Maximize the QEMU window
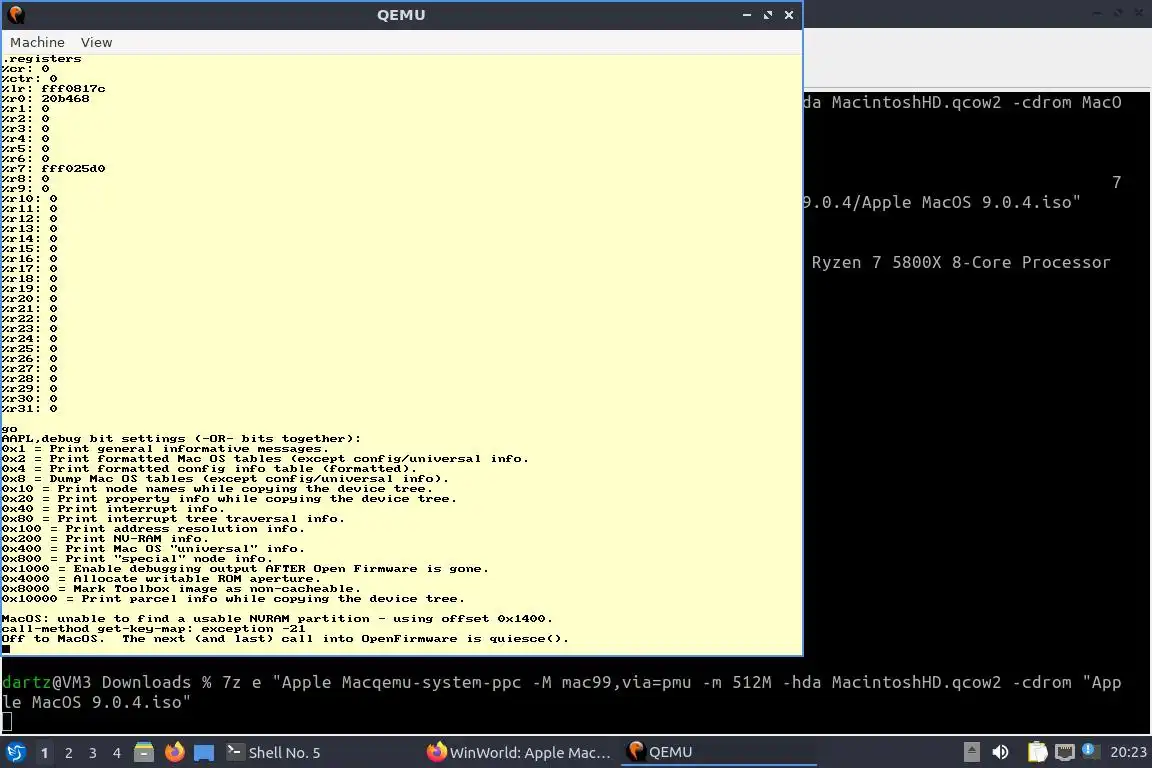1152x768 pixels. 768,15
